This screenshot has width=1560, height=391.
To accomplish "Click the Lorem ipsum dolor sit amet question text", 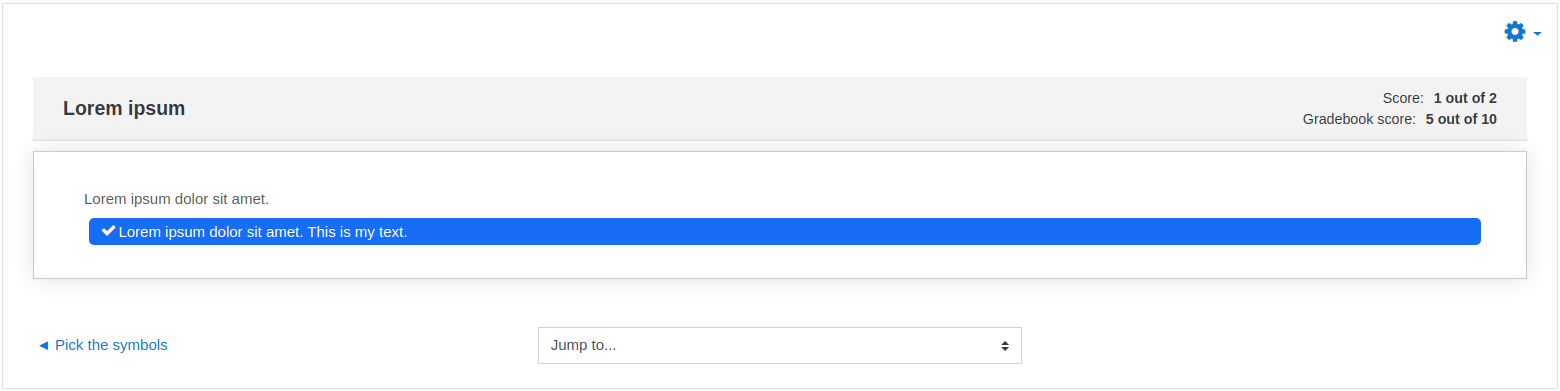I will tap(176, 199).
